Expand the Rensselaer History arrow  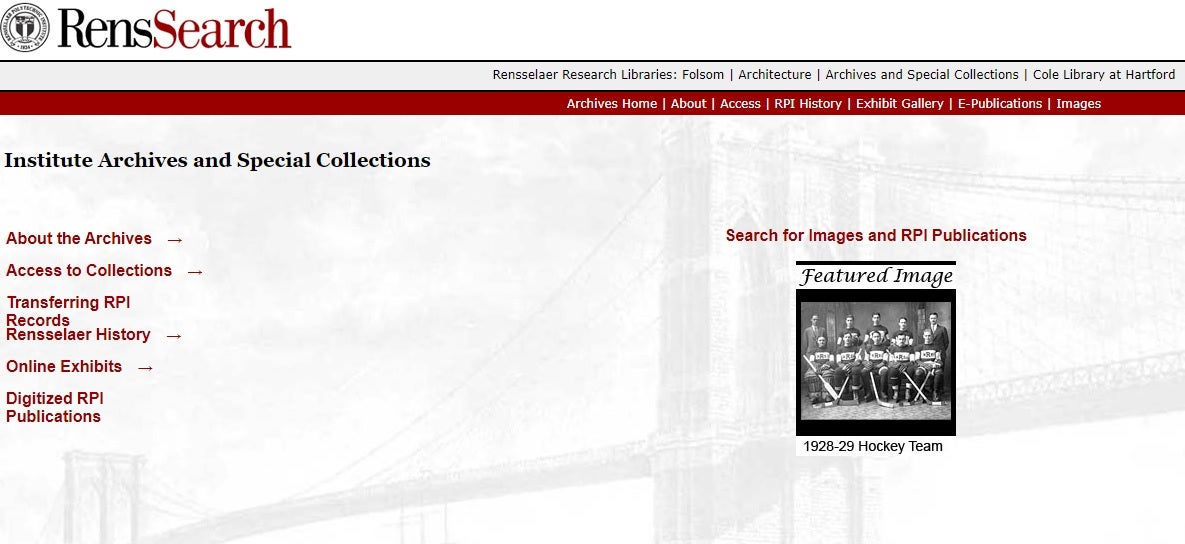click(174, 336)
